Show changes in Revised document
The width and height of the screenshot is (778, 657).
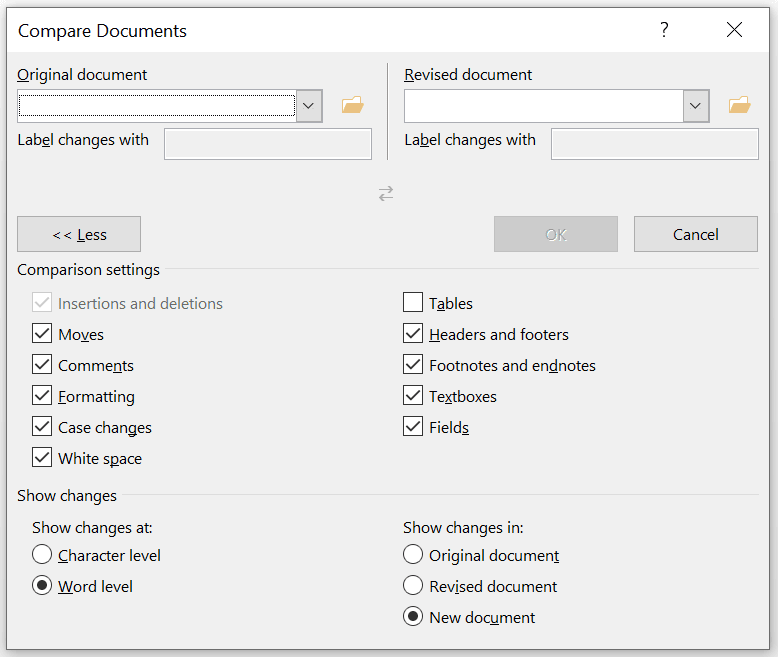point(413,586)
